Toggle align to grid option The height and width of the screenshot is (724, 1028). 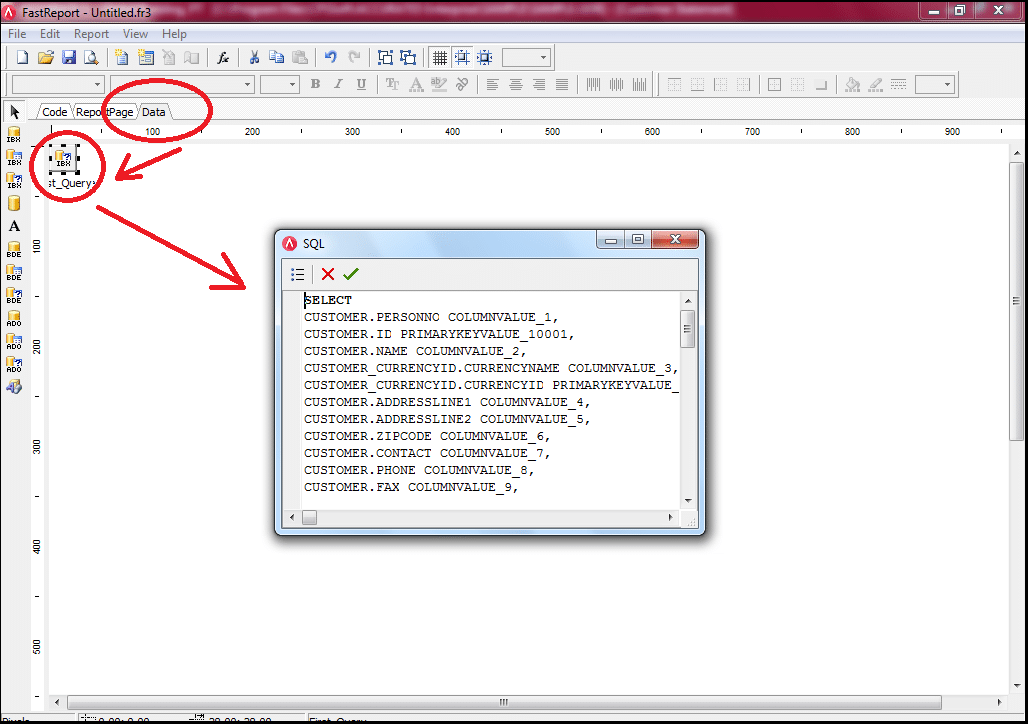(462, 58)
